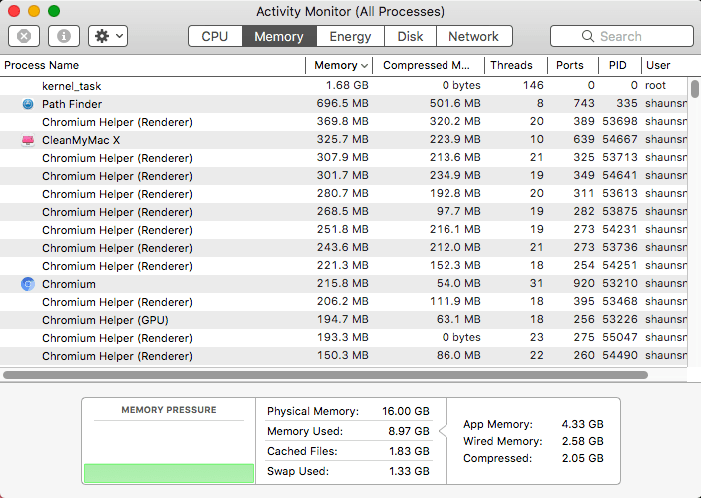Click Chromium's 920 ports value
The height and width of the screenshot is (498, 701).
tap(584, 283)
